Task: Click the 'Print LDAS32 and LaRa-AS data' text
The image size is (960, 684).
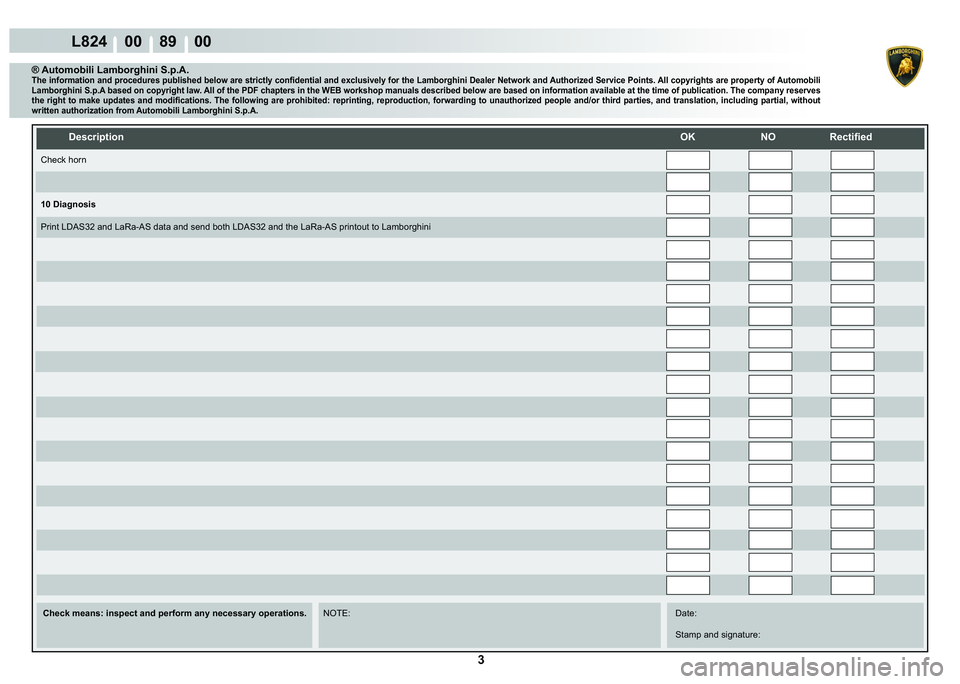Action: pos(235,227)
